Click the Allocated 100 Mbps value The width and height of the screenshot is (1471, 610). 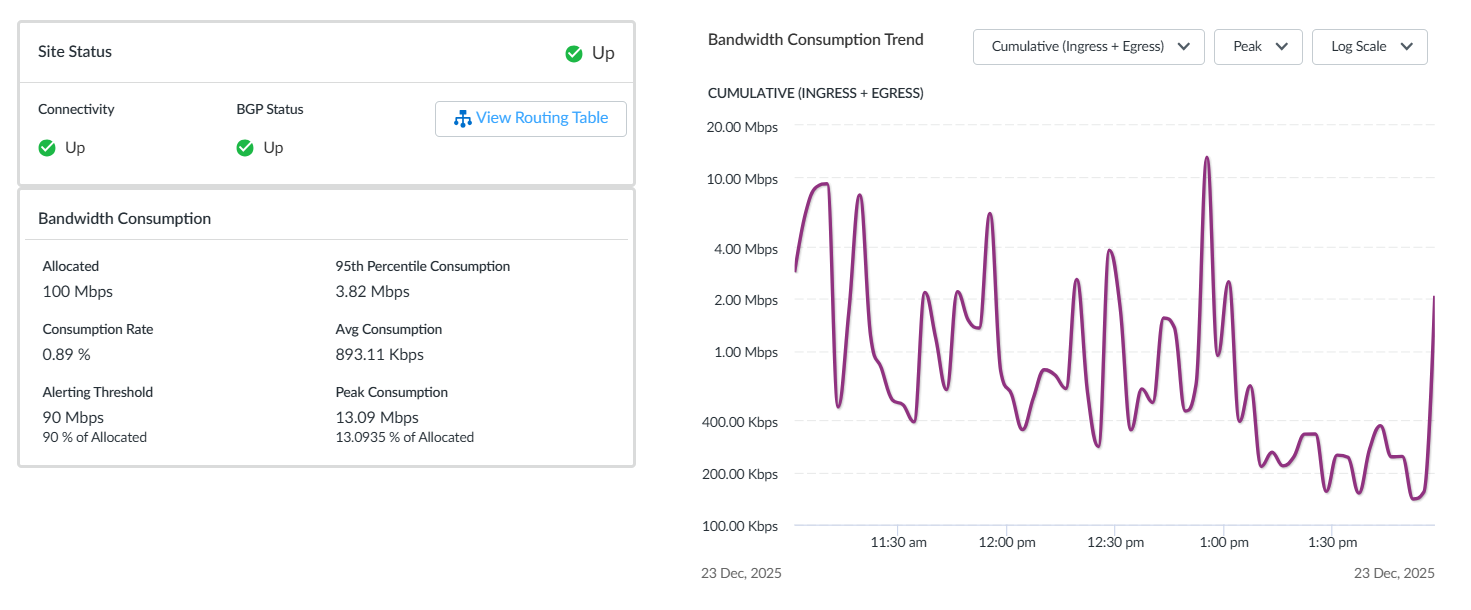(78, 292)
